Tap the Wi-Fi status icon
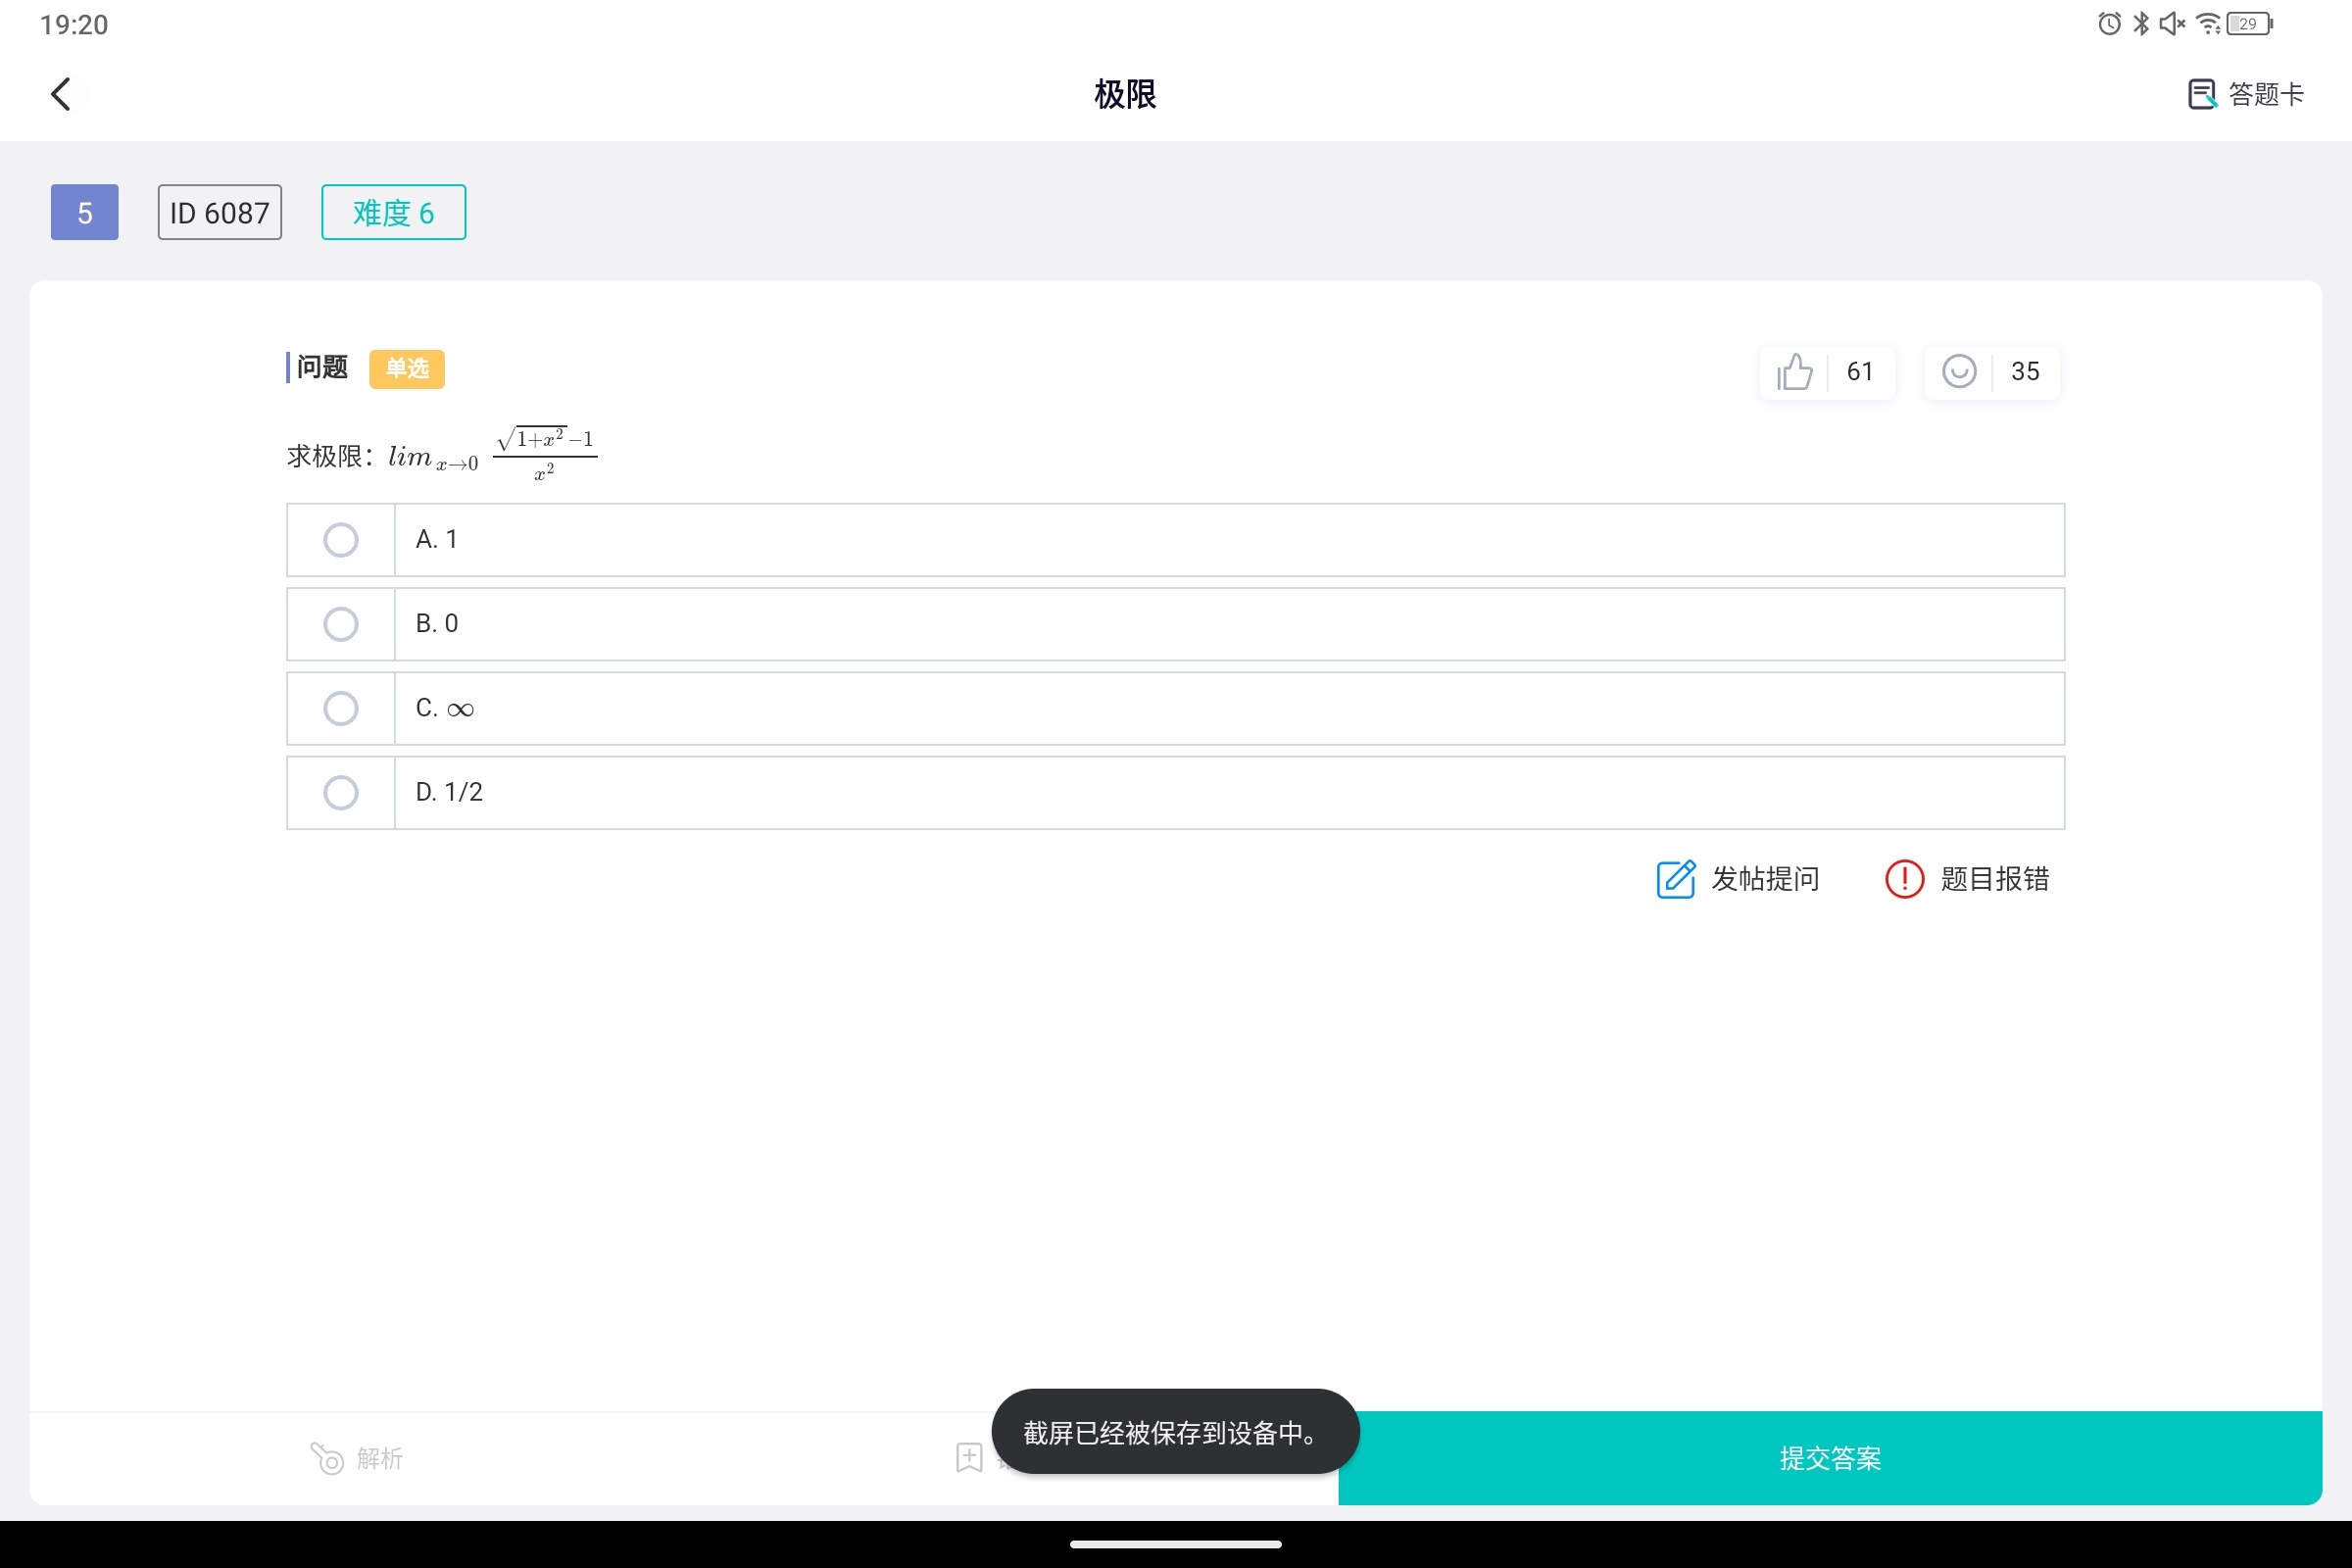 click(x=2208, y=23)
